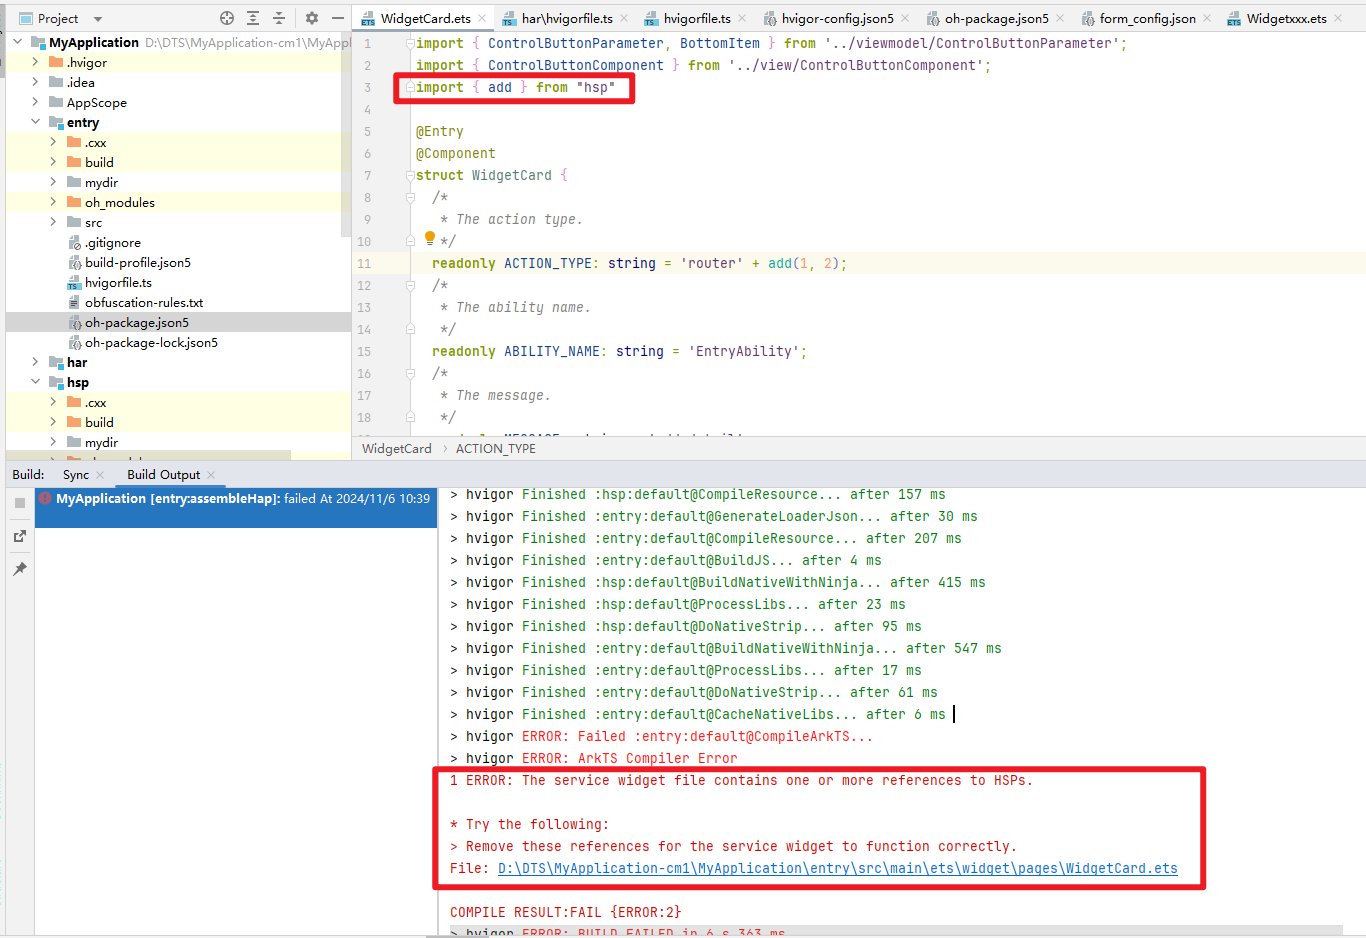
Task: Close the form_config.json tab
Action: pos(1207,18)
